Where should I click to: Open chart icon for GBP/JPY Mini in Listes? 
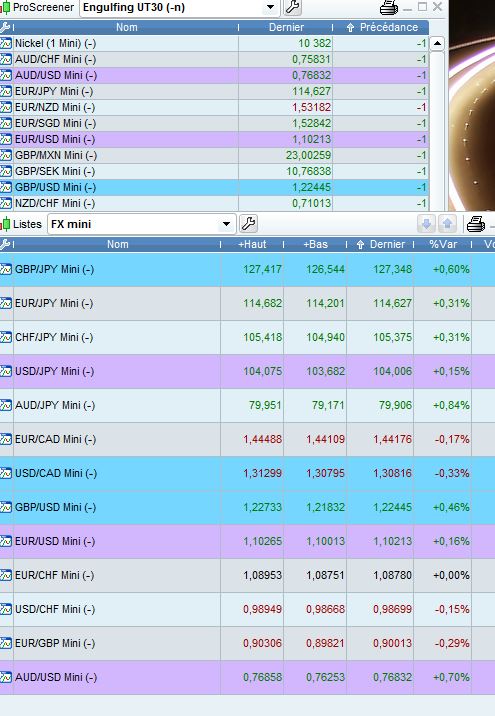[x=6, y=269]
